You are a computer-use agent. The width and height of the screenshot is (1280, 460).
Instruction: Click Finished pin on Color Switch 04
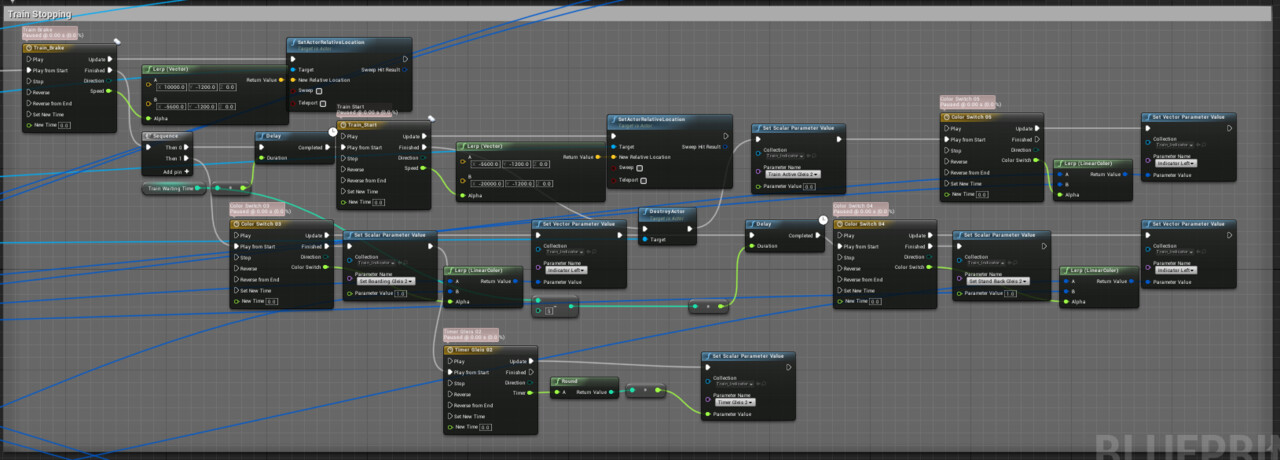click(x=930, y=246)
